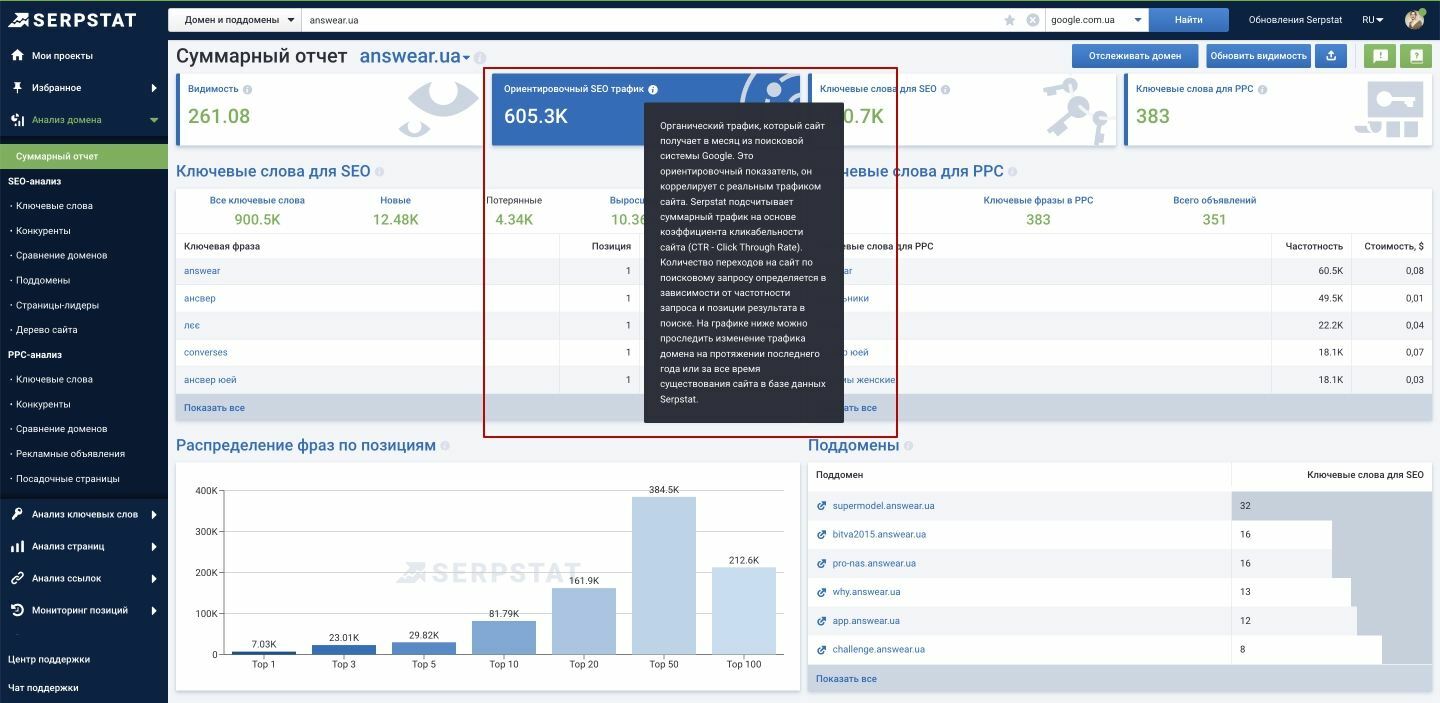Expand Анализ ключевых слов sidebar section
The width and height of the screenshot is (1440, 703).
(84, 514)
